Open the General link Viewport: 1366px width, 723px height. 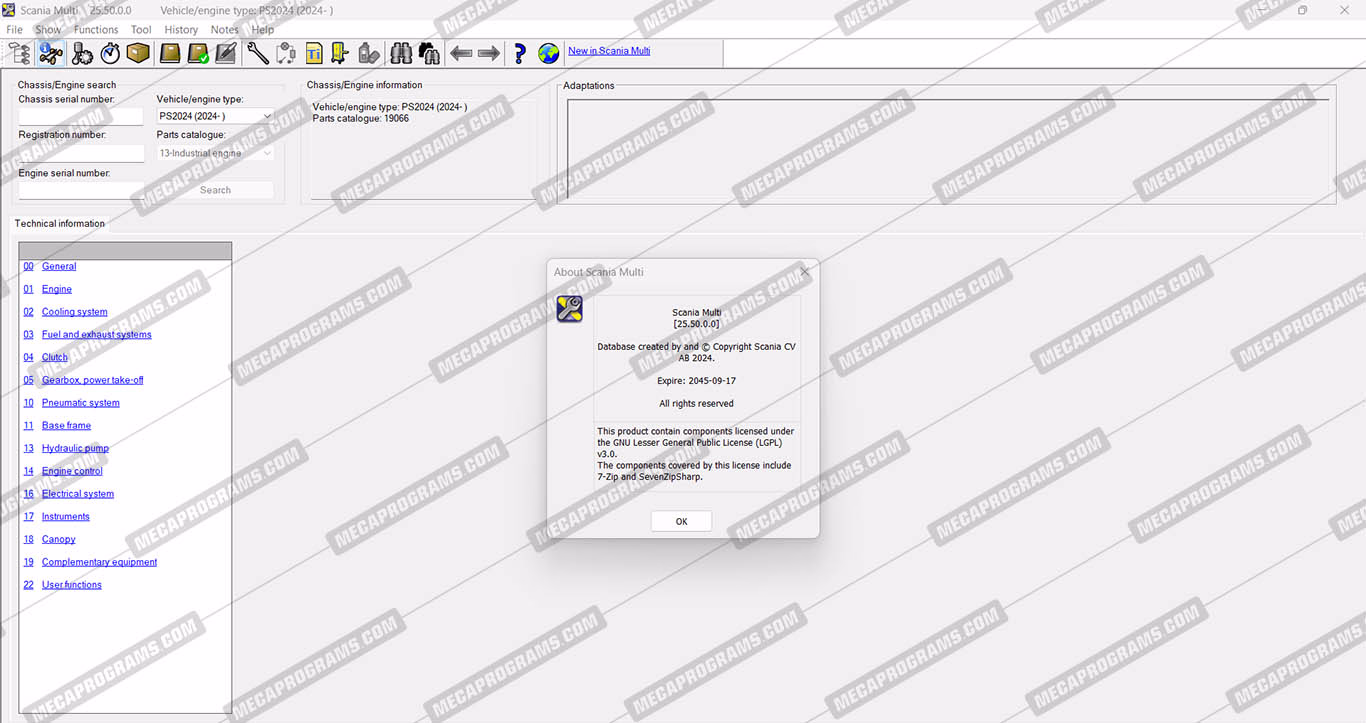click(x=59, y=267)
